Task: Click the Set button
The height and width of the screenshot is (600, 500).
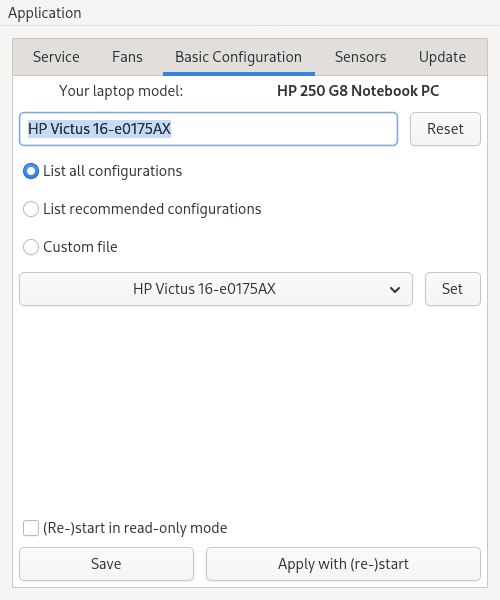Action: click(453, 289)
